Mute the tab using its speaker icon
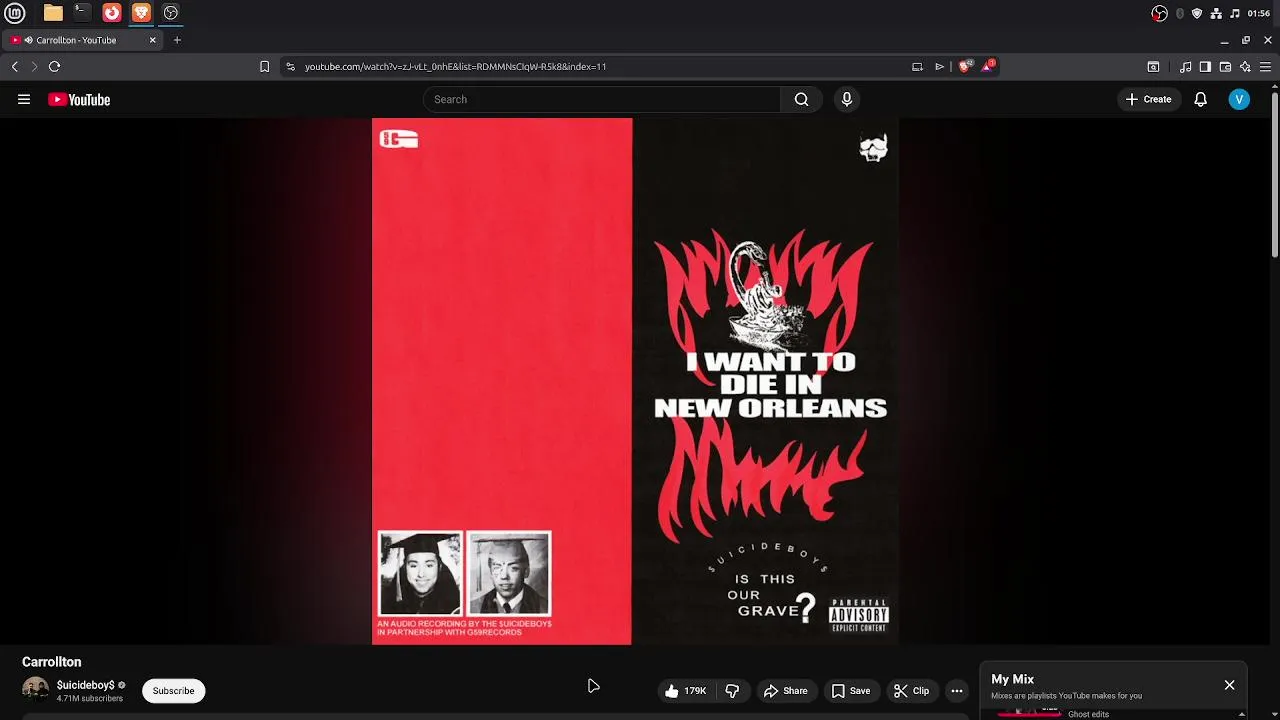Image resolution: width=1280 pixels, height=720 pixels. (x=29, y=40)
